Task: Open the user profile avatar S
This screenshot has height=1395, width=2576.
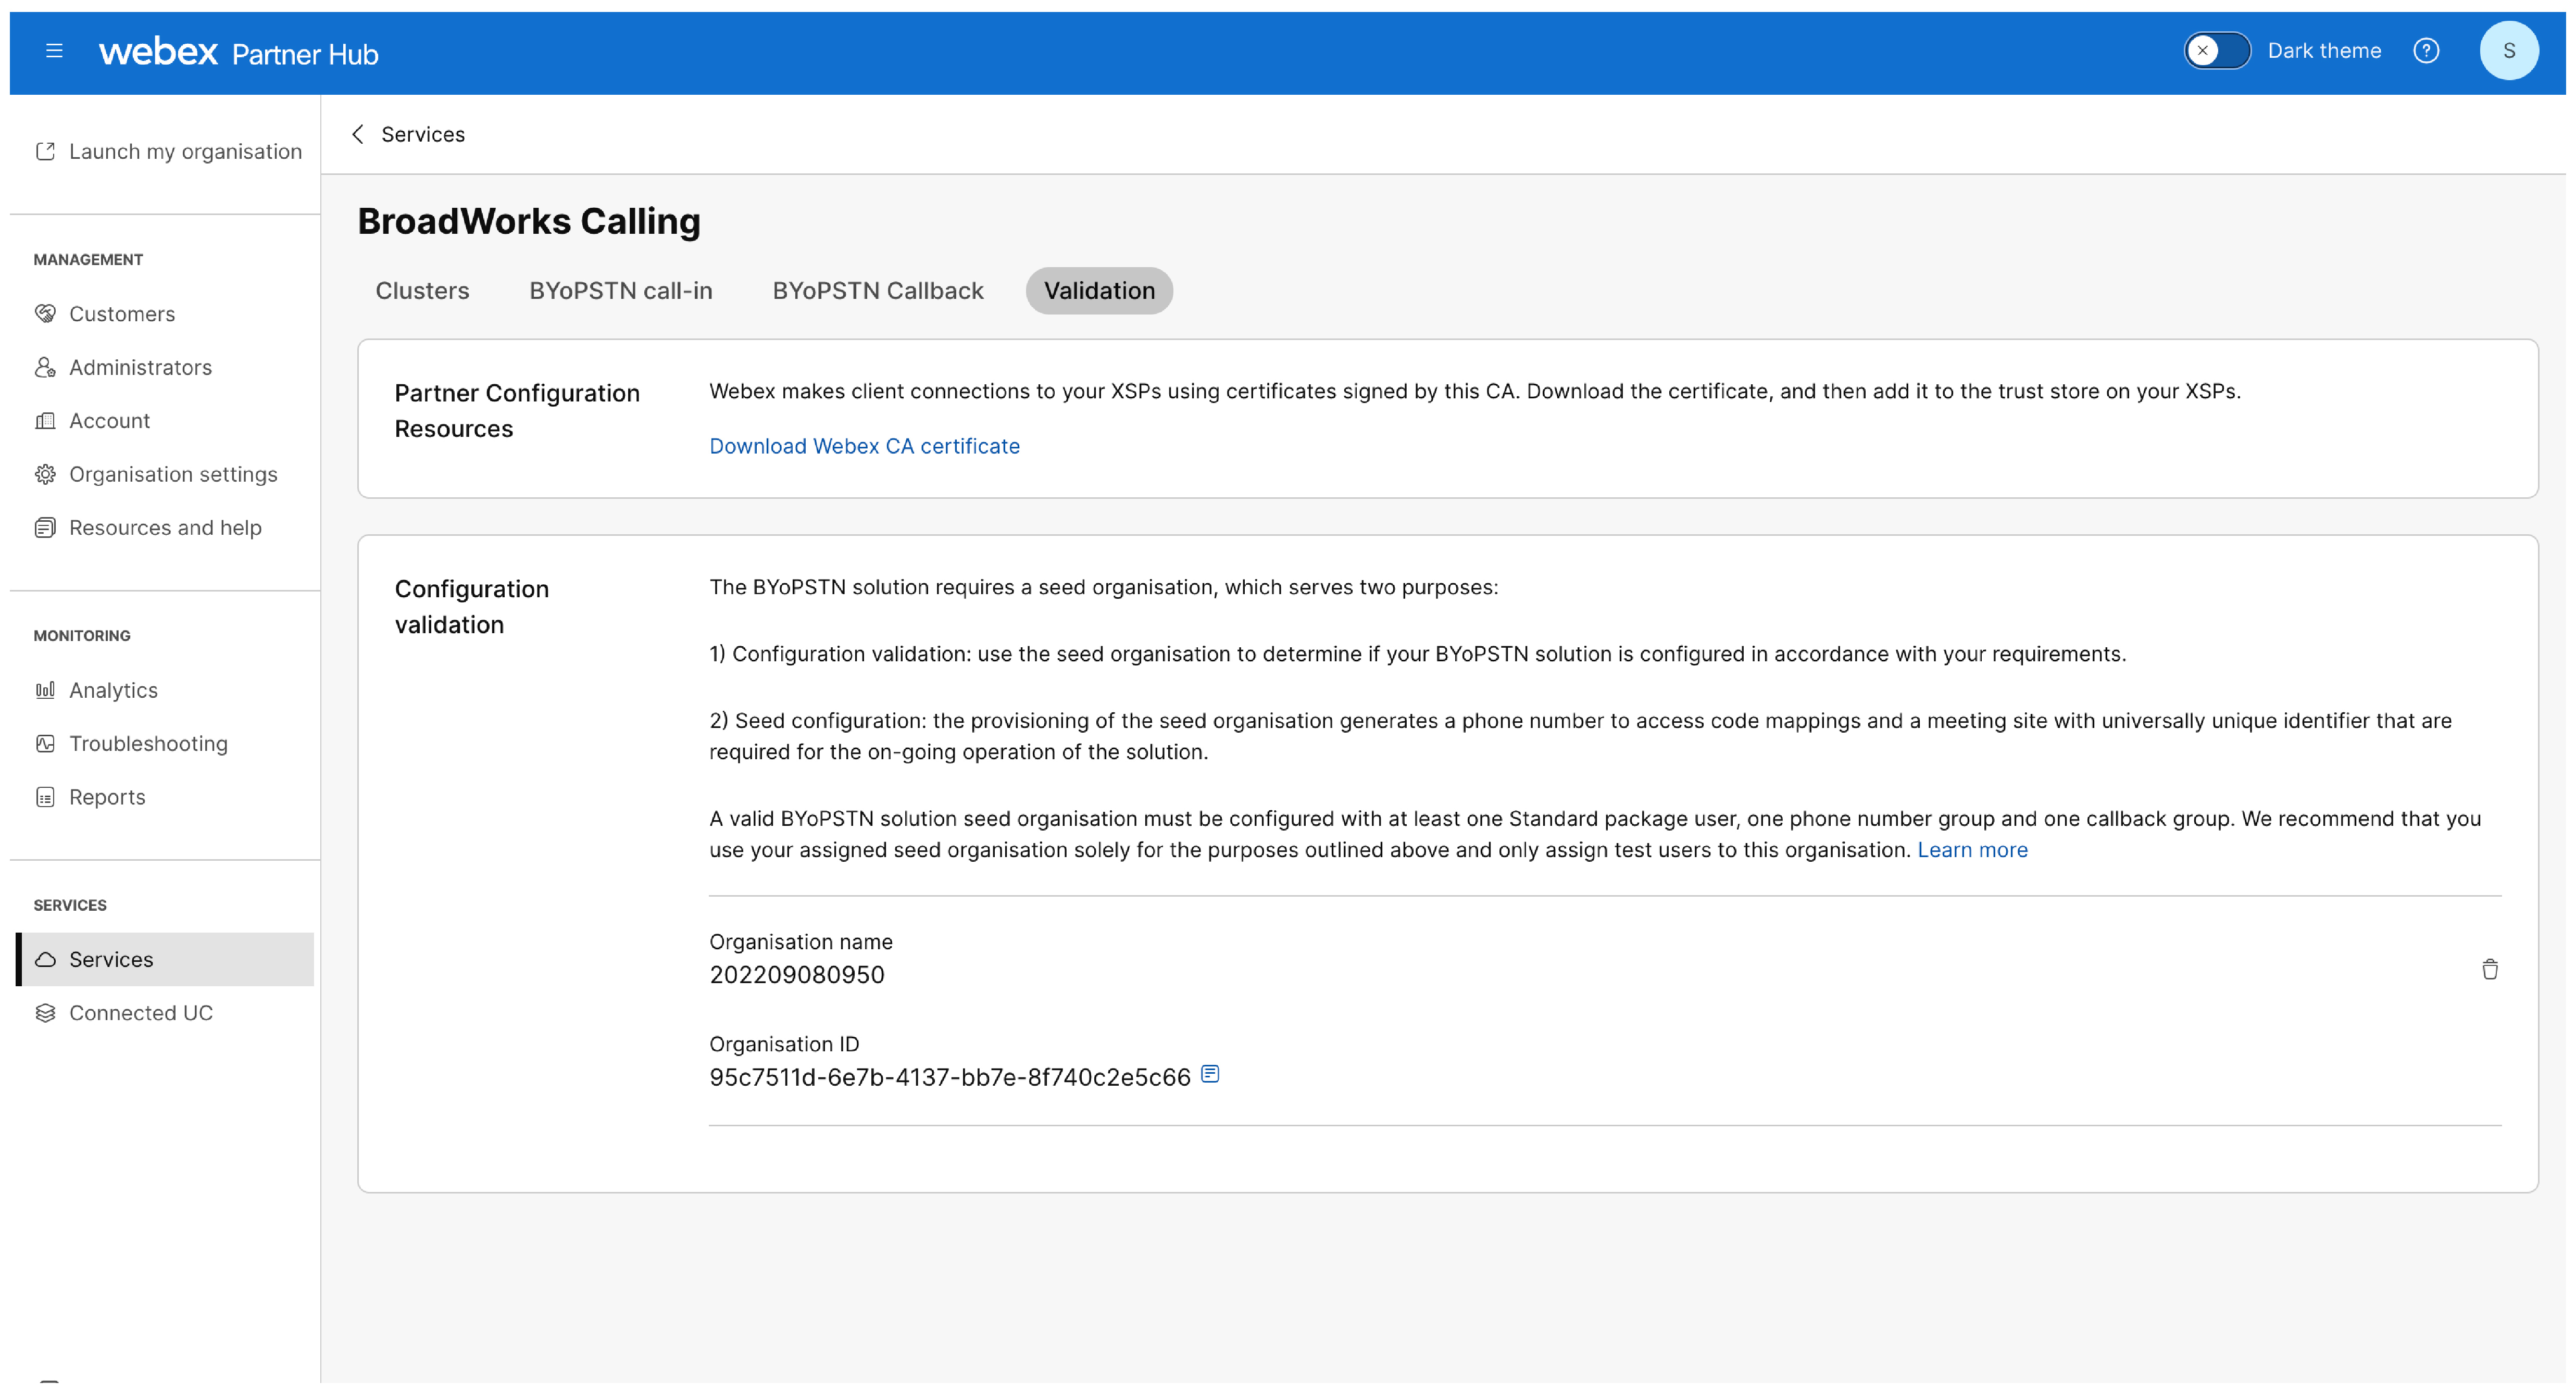Action: [2508, 51]
